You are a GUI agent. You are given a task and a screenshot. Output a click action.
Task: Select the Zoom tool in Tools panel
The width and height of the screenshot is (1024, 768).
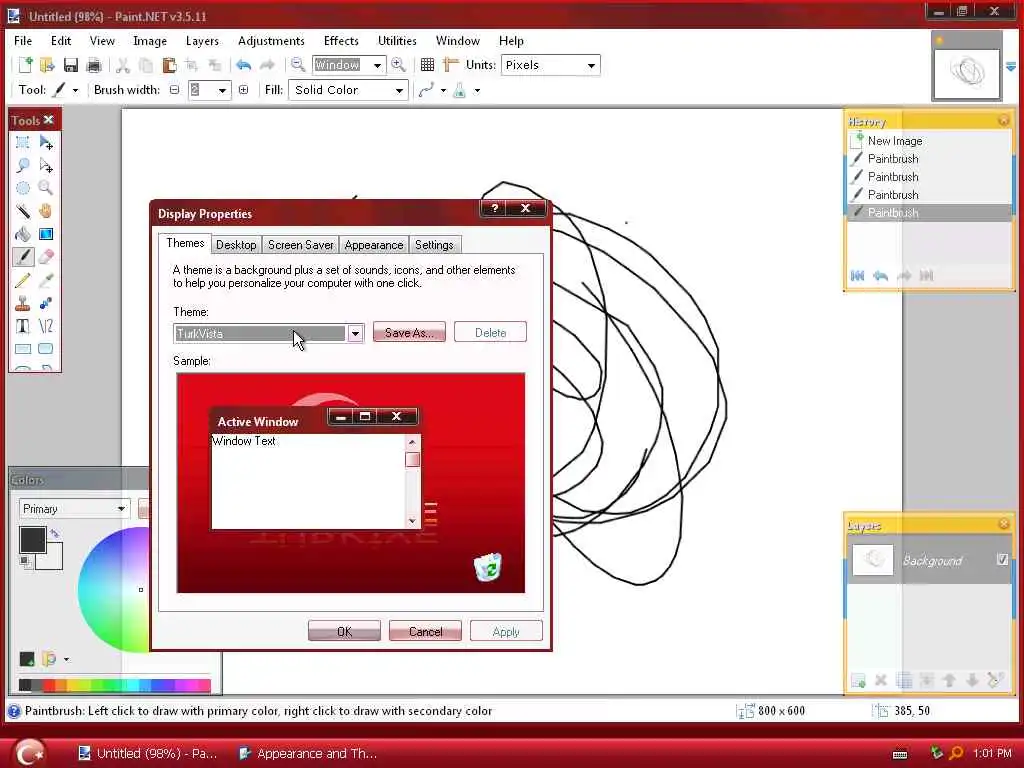46,188
